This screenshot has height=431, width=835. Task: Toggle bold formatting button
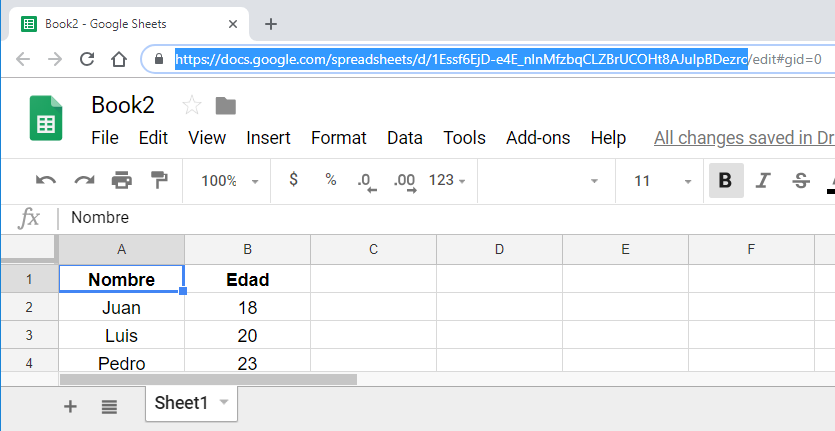coord(726,181)
